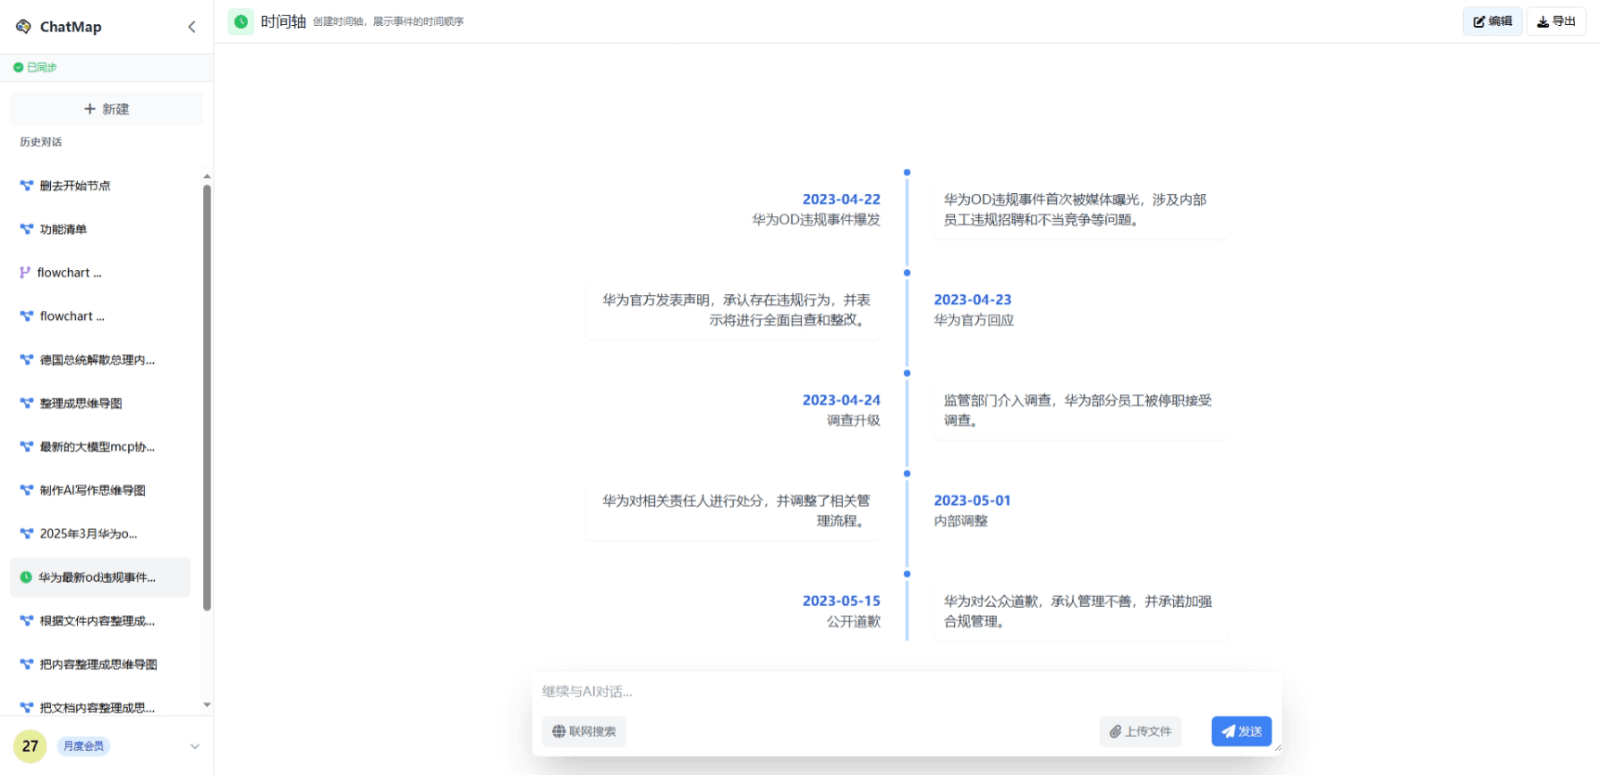Open the second flowchart conversation with blue icon
The height and width of the screenshot is (775, 1600).
(100, 316)
